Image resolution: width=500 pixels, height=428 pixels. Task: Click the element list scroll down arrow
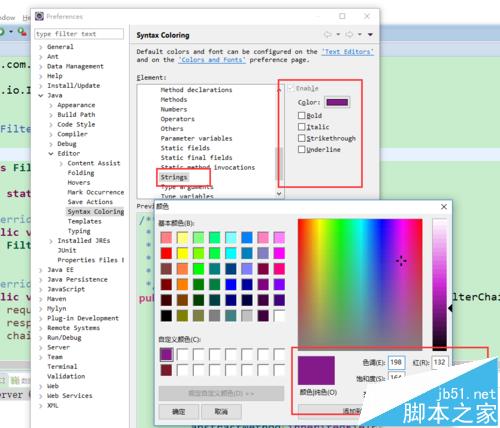pos(279,194)
